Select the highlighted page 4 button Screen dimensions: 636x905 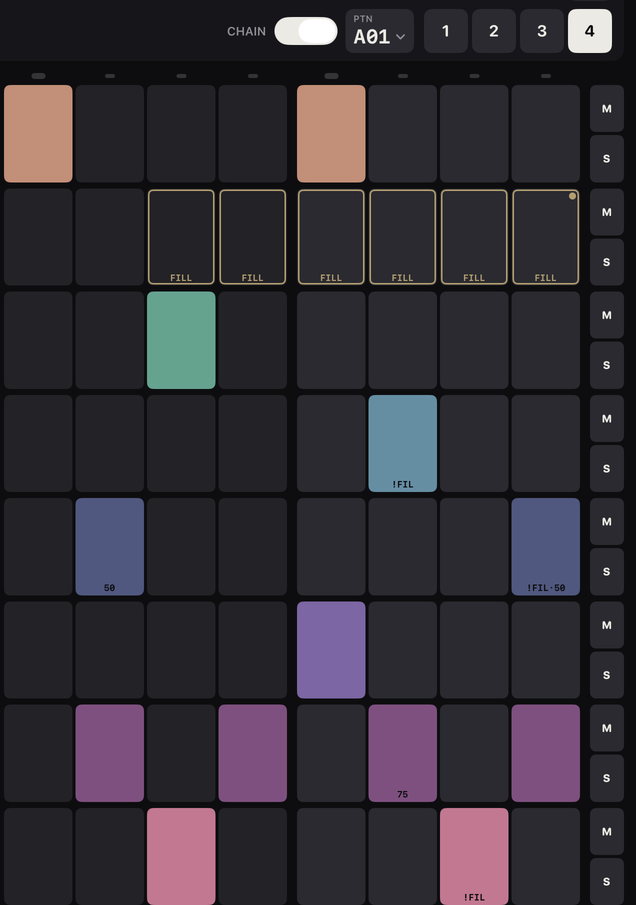click(x=590, y=31)
